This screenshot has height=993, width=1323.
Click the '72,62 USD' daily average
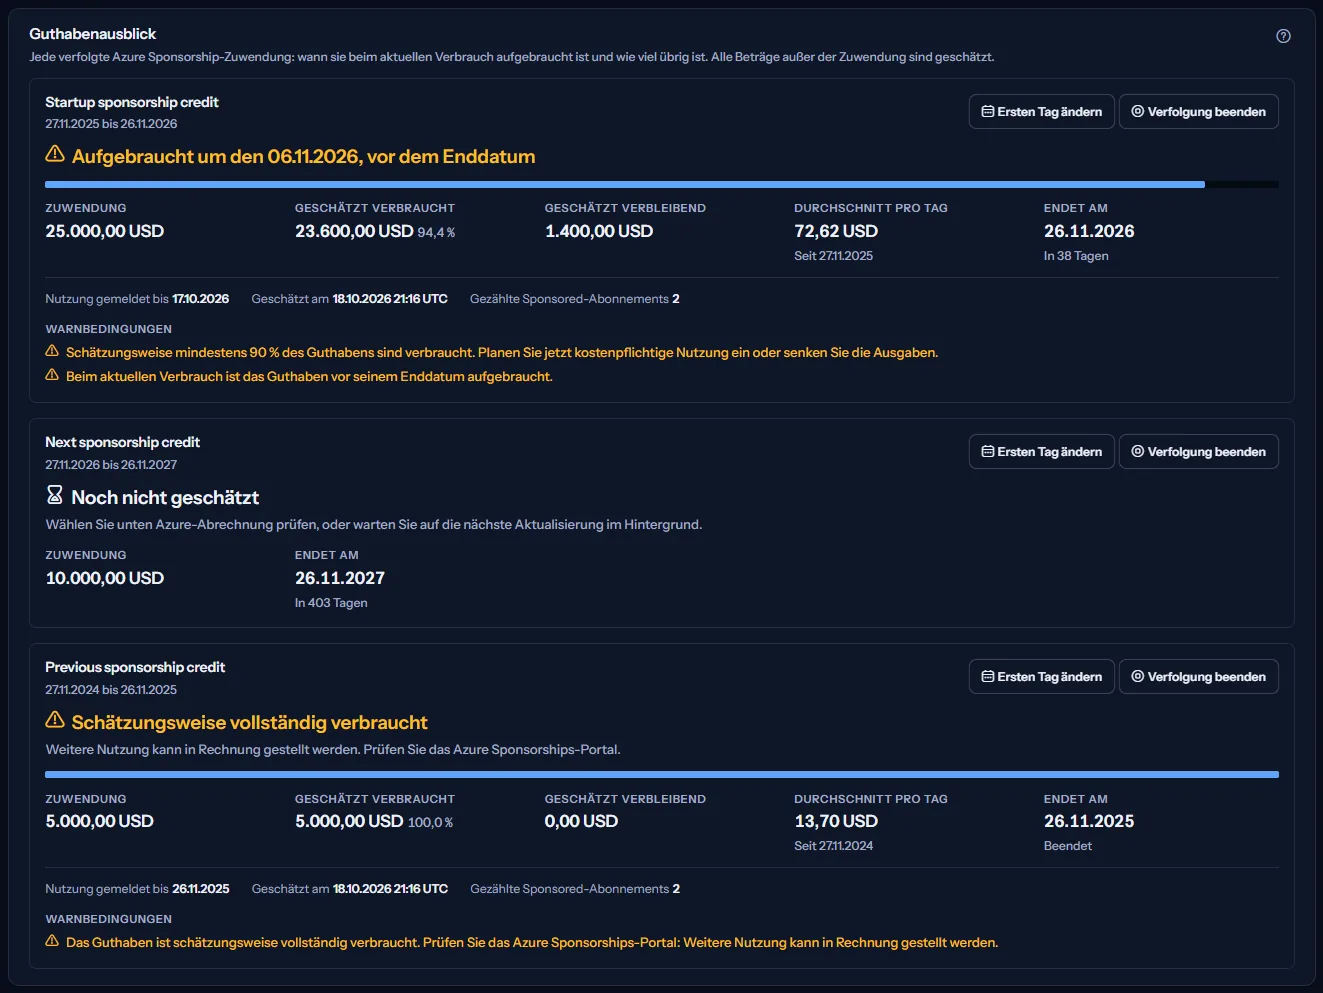[836, 231]
